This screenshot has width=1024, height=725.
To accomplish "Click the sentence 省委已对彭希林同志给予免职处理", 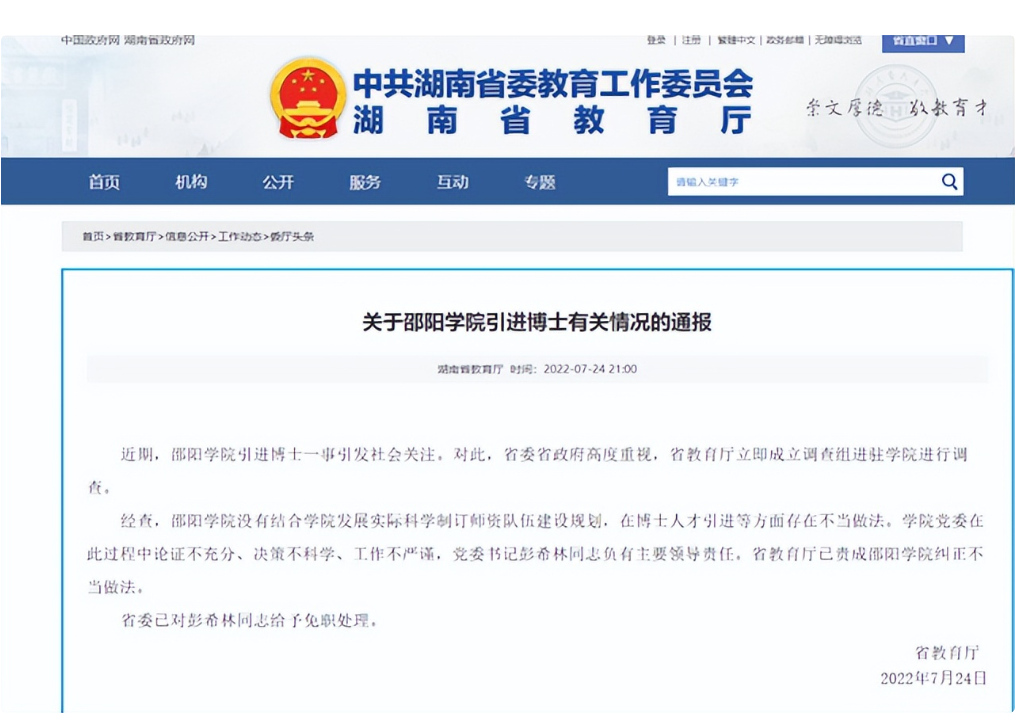I will tap(249, 620).
